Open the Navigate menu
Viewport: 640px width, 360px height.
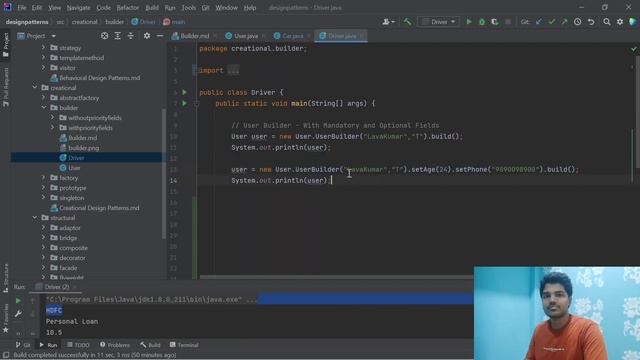(x=78, y=8)
